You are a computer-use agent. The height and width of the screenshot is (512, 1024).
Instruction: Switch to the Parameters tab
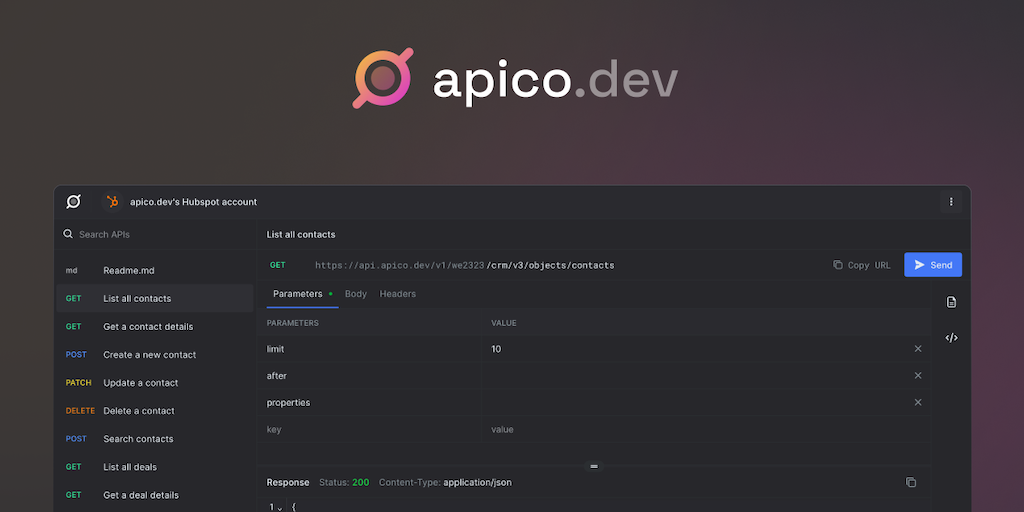[x=302, y=294]
